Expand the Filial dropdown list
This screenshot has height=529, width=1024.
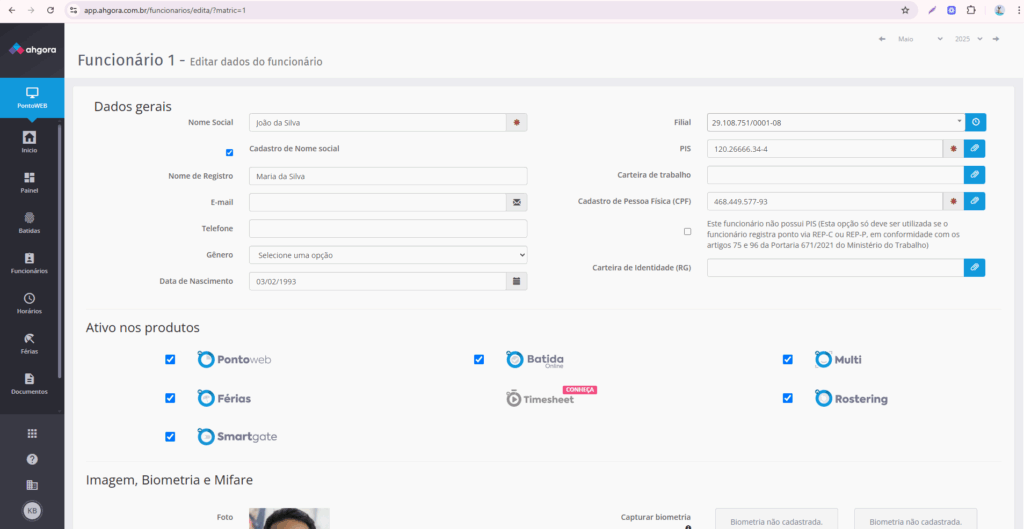pos(835,122)
